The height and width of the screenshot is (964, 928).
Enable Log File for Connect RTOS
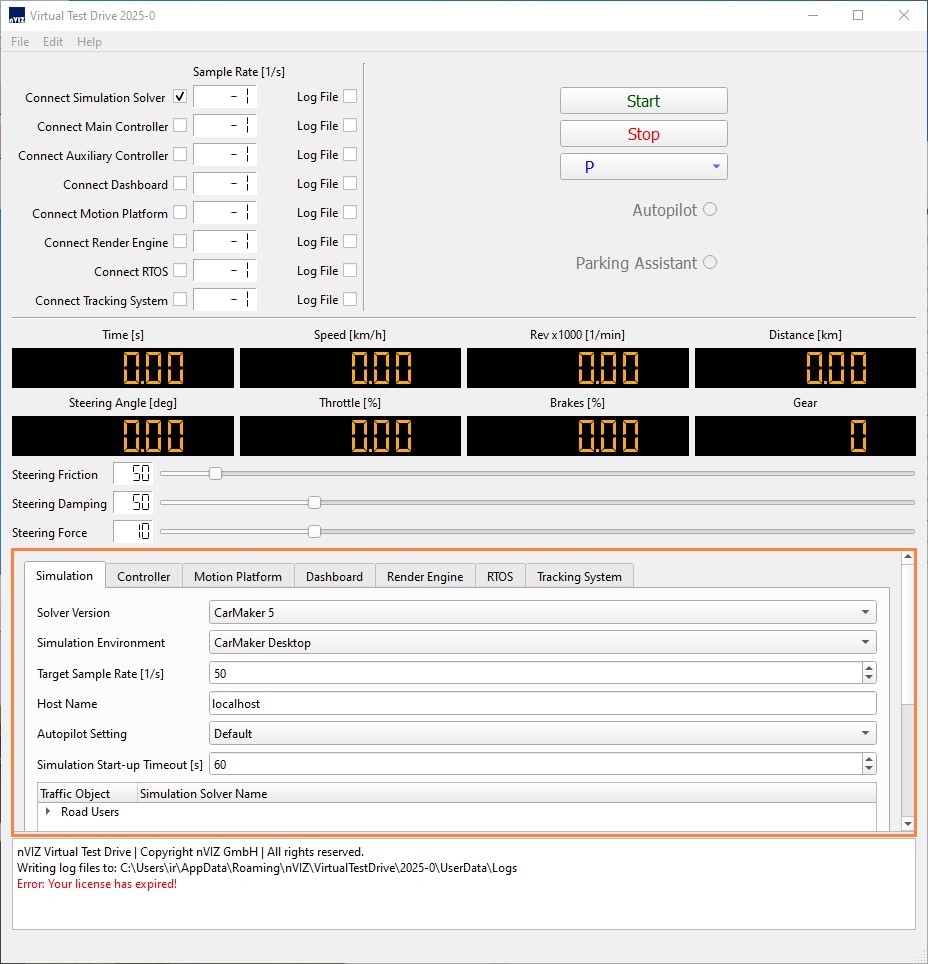pyautogui.click(x=348, y=271)
